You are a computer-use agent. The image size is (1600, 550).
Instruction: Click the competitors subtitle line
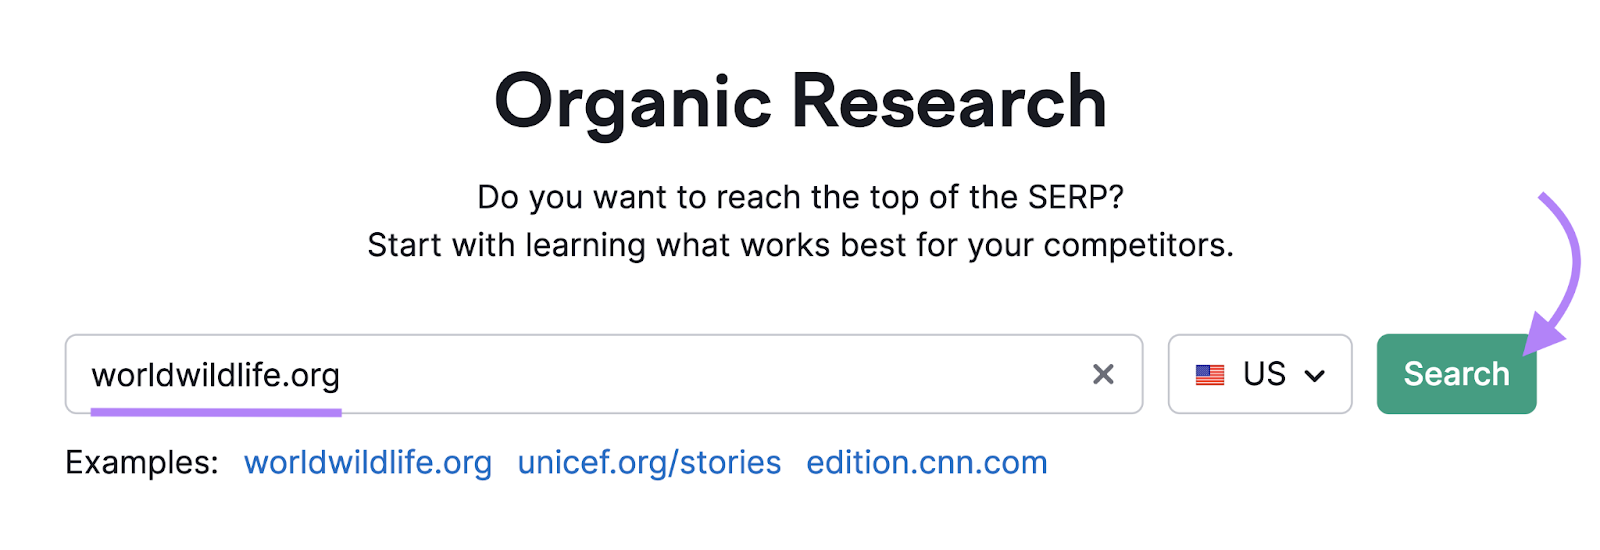tap(800, 245)
